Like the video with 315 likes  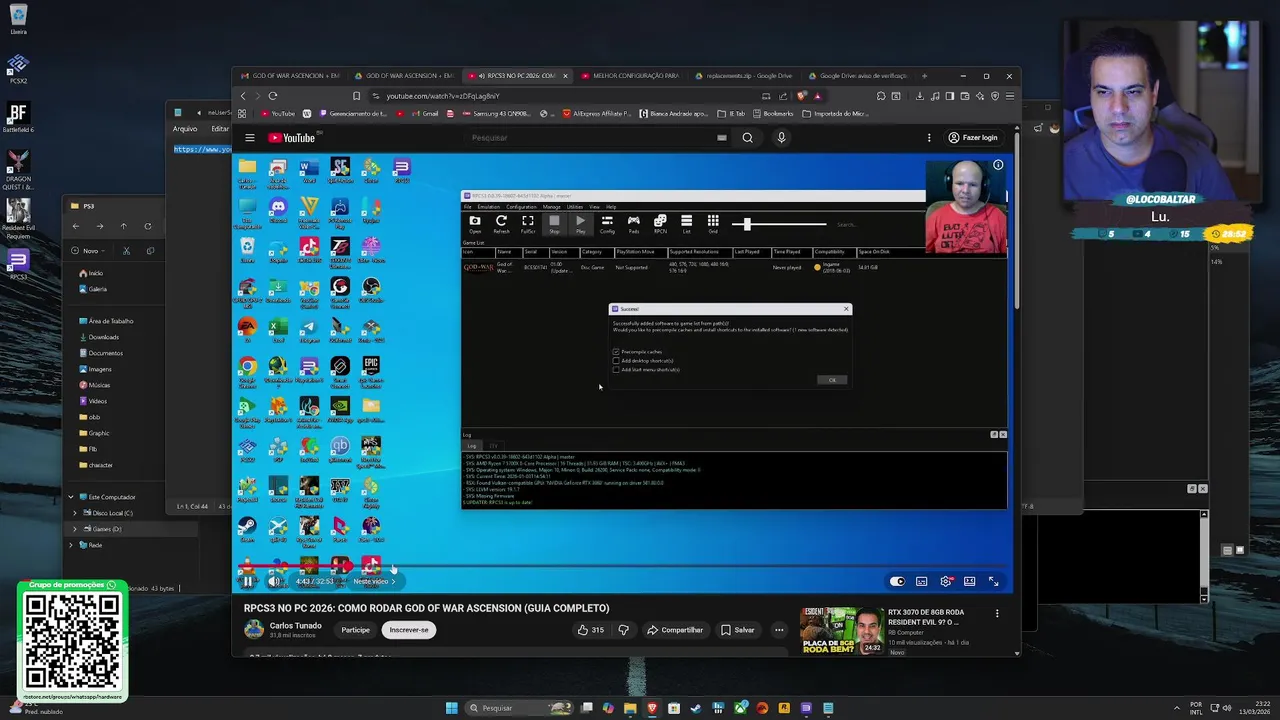click(590, 630)
